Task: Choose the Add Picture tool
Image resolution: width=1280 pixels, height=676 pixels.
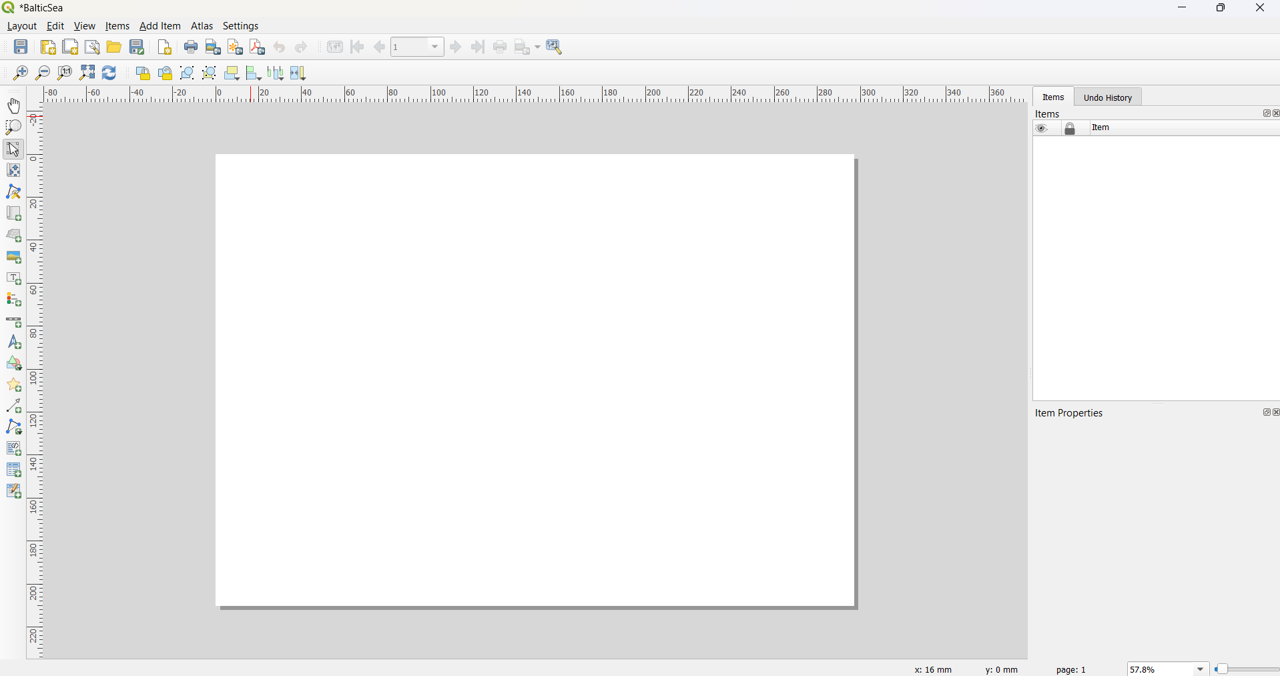Action: [14, 257]
